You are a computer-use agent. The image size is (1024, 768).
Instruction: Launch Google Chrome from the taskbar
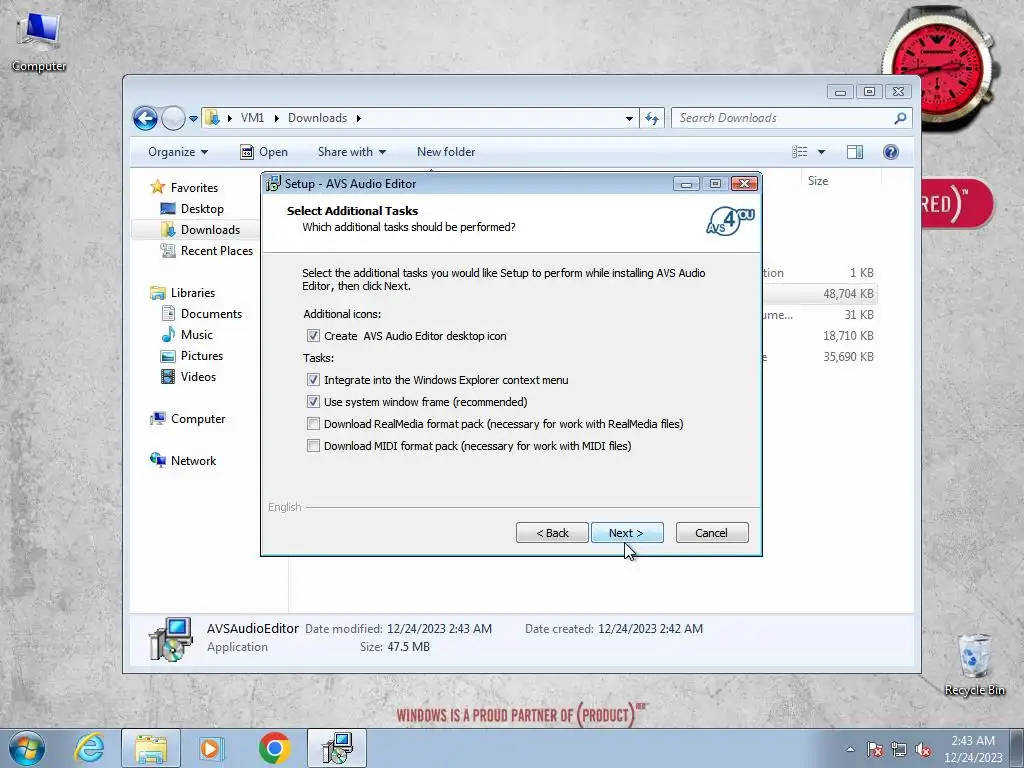(274, 748)
